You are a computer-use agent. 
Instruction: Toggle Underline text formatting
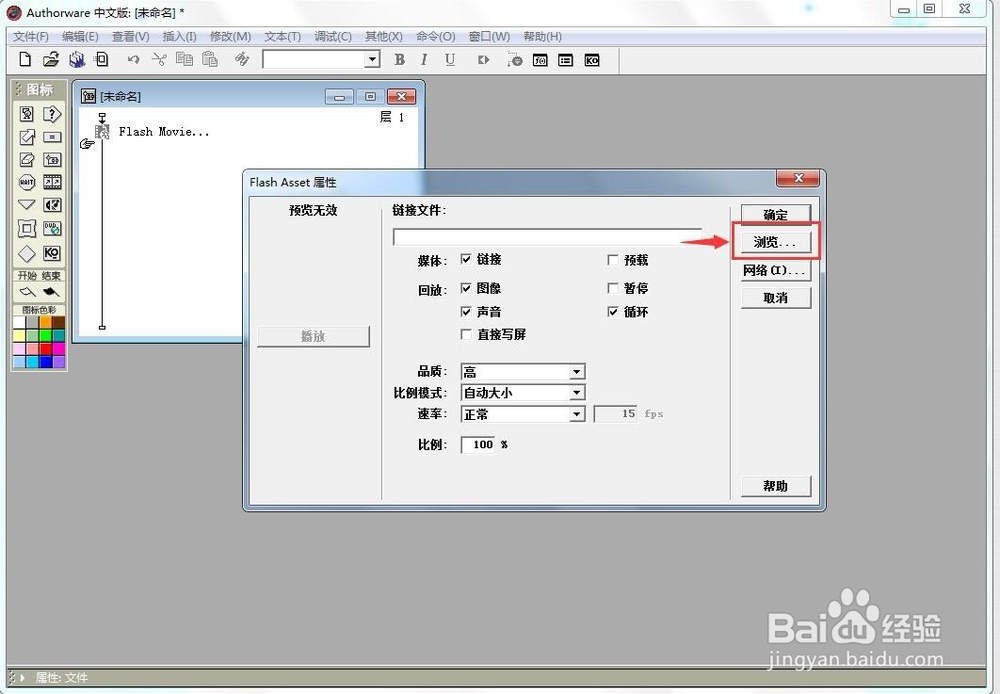pos(450,59)
